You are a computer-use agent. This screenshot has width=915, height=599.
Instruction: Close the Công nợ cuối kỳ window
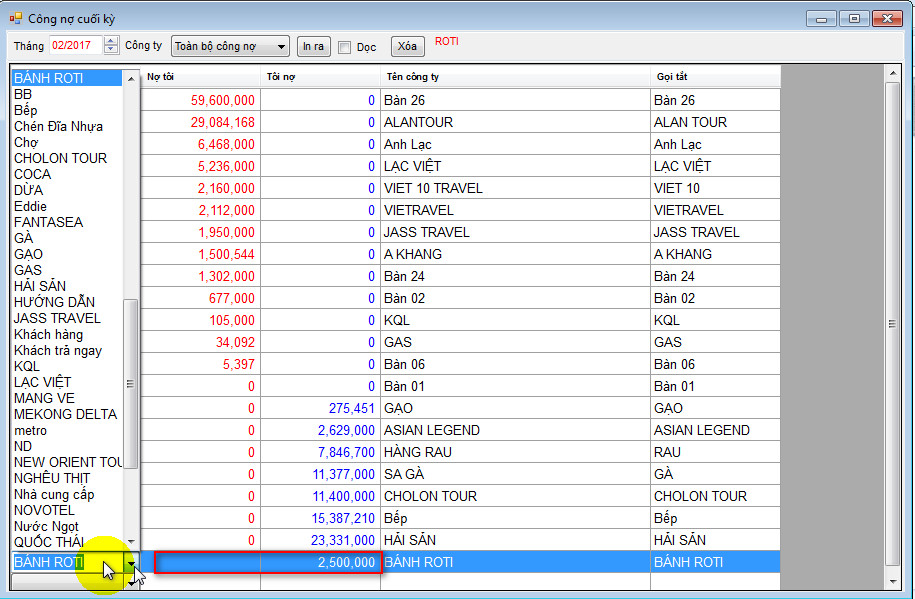pyautogui.click(x=888, y=19)
